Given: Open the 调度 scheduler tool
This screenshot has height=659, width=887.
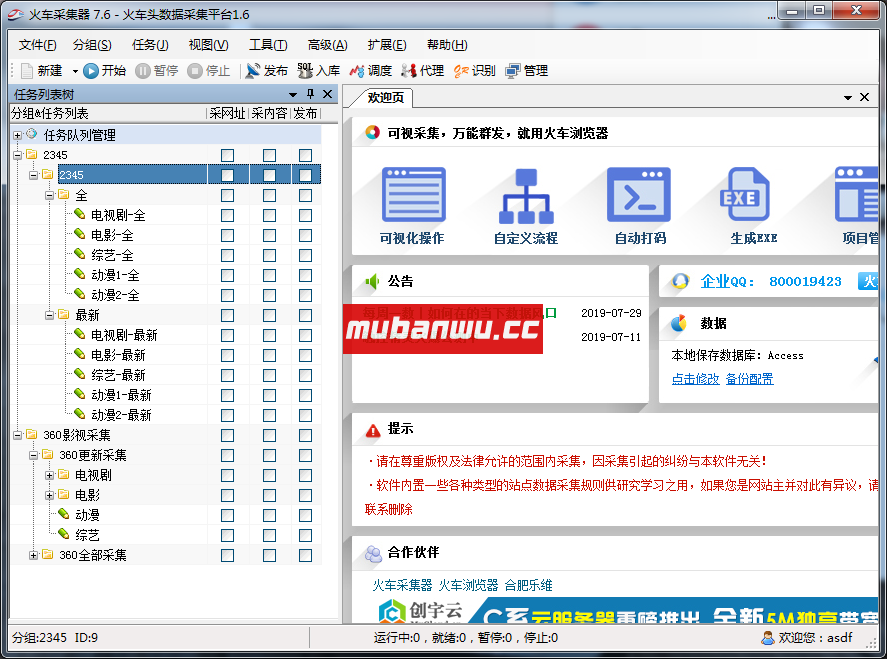Looking at the screenshot, I should pyautogui.click(x=356, y=71).
